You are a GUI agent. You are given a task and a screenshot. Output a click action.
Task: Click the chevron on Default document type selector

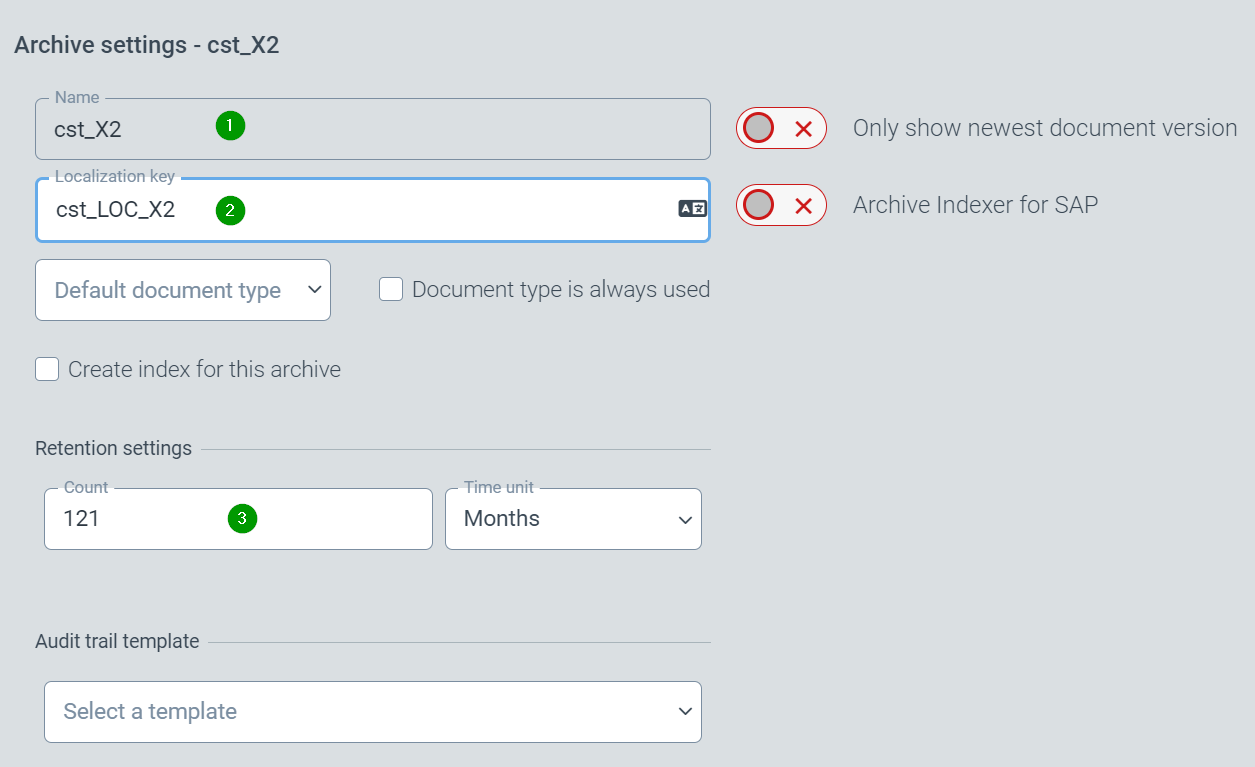[314, 289]
